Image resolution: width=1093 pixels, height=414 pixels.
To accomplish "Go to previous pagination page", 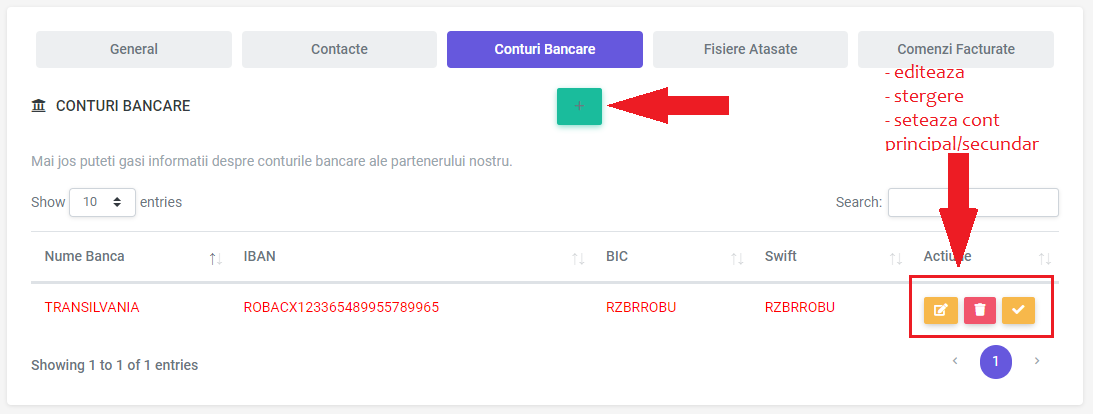I will pyautogui.click(x=955, y=361).
